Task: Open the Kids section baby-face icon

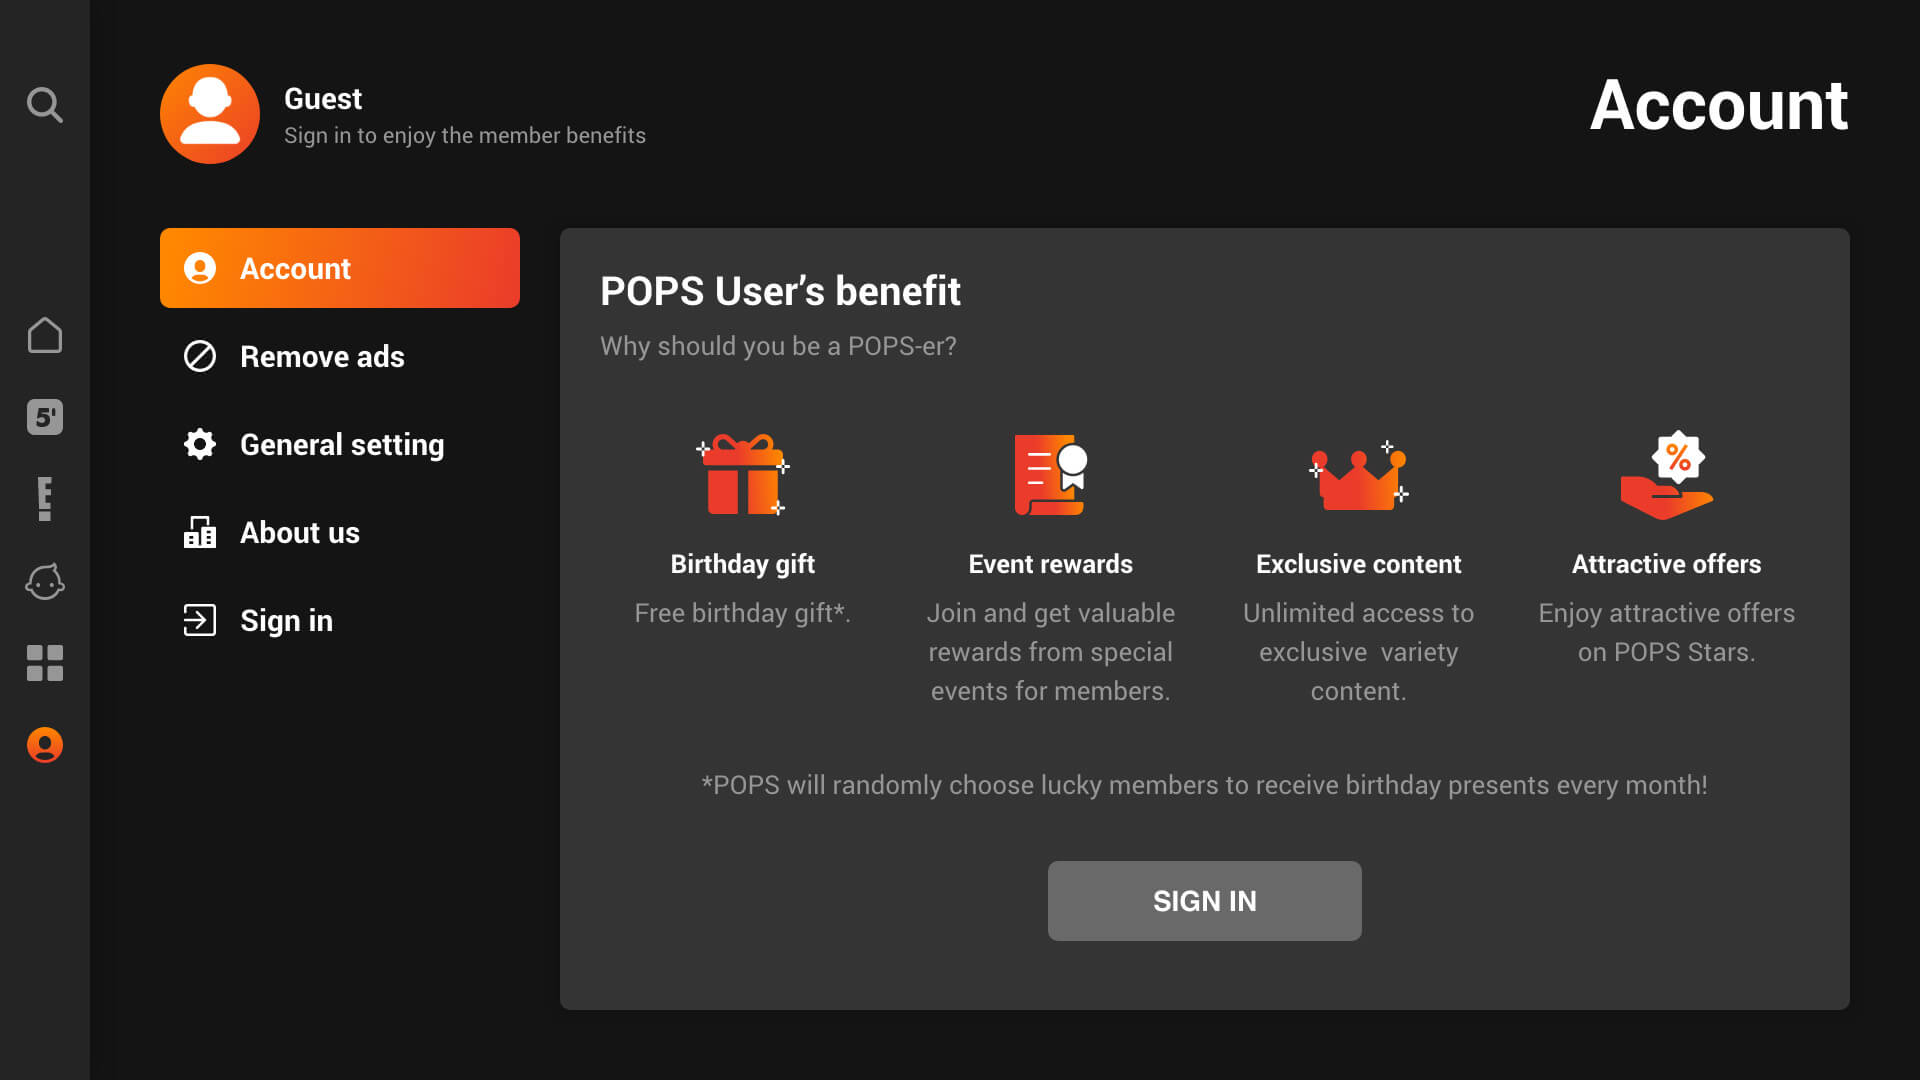Action: coord(45,581)
